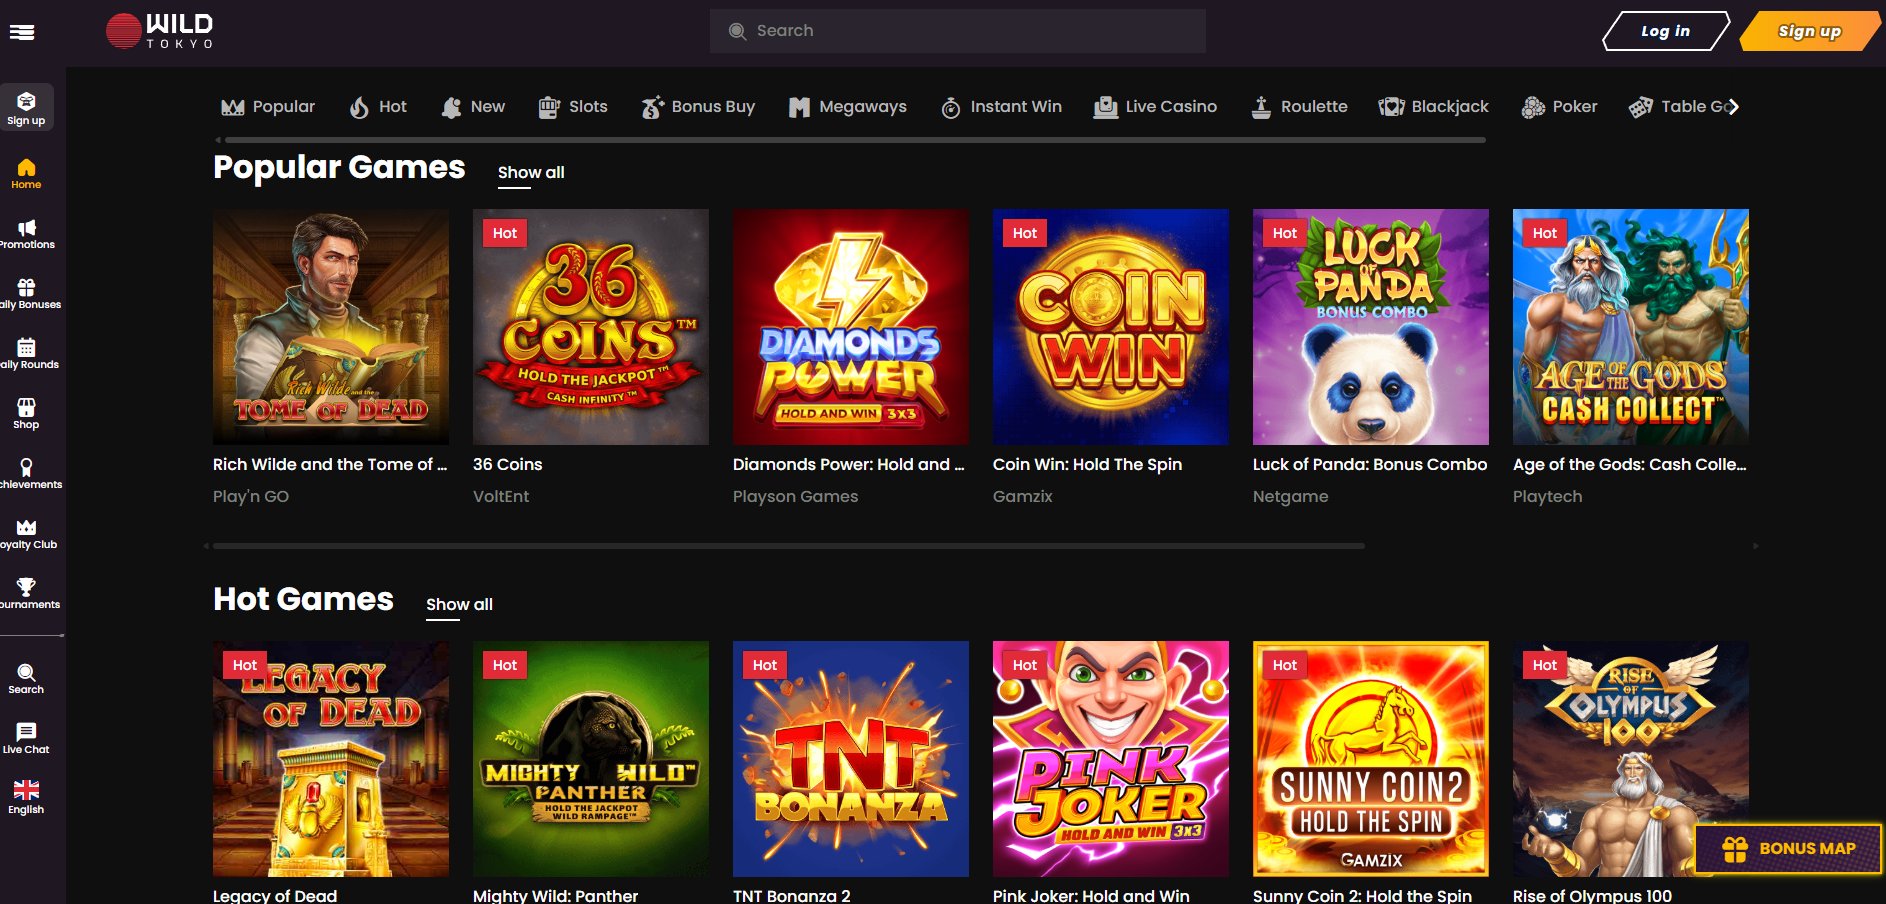This screenshot has height=904, width=1886.
Task: Open Legacy of Dead game thumbnail
Action: click(331, 759)
